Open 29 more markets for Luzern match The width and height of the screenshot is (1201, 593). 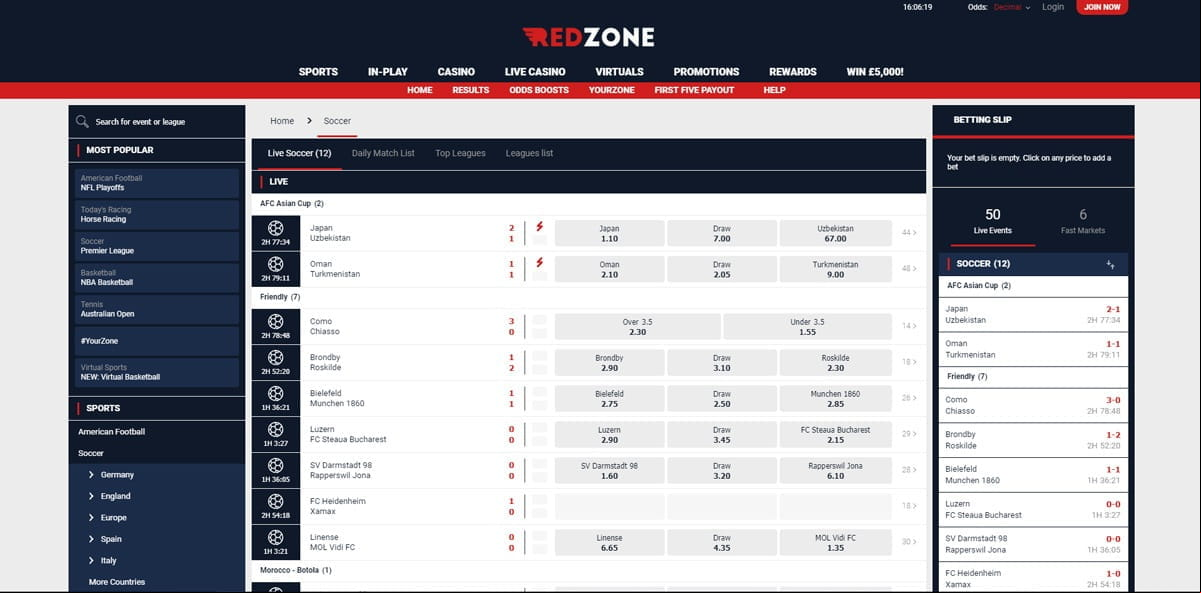coord(909,434)
